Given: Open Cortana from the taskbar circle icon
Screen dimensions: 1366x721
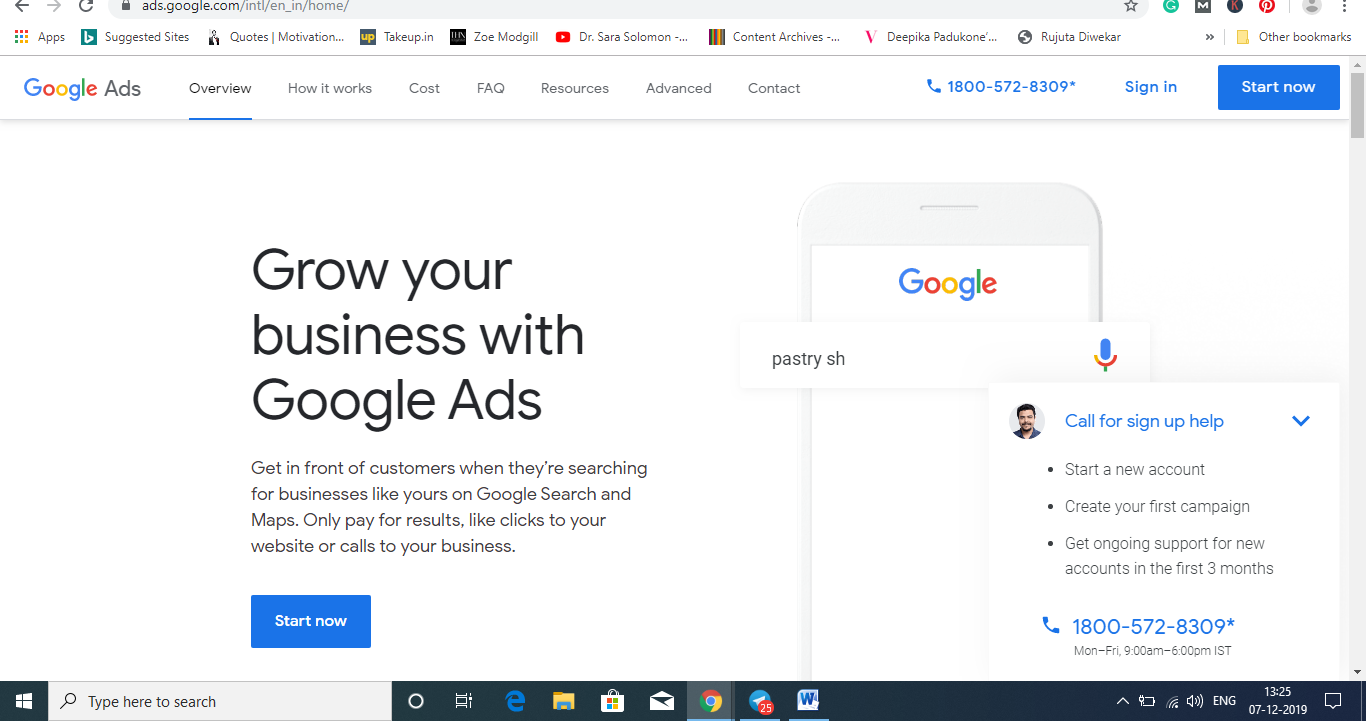Looking at the screenshot, I should tap(416, 701).
